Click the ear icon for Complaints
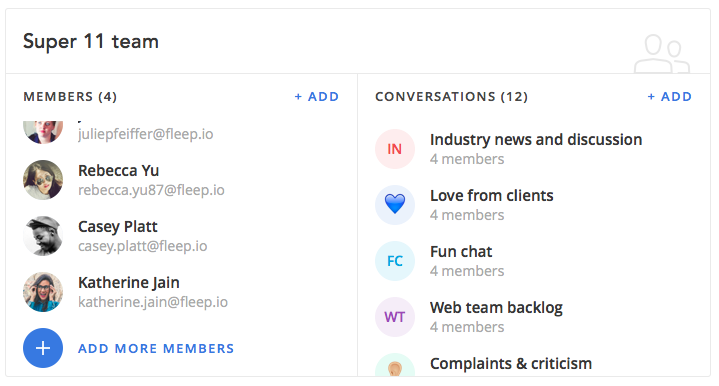719x386 pixels. click(395, 365)
